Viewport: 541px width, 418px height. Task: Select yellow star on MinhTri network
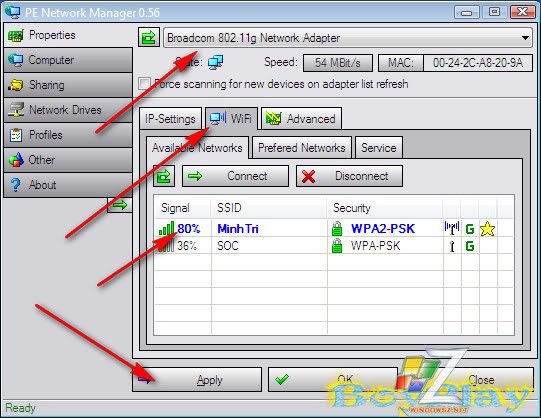(x=488, y=229)
